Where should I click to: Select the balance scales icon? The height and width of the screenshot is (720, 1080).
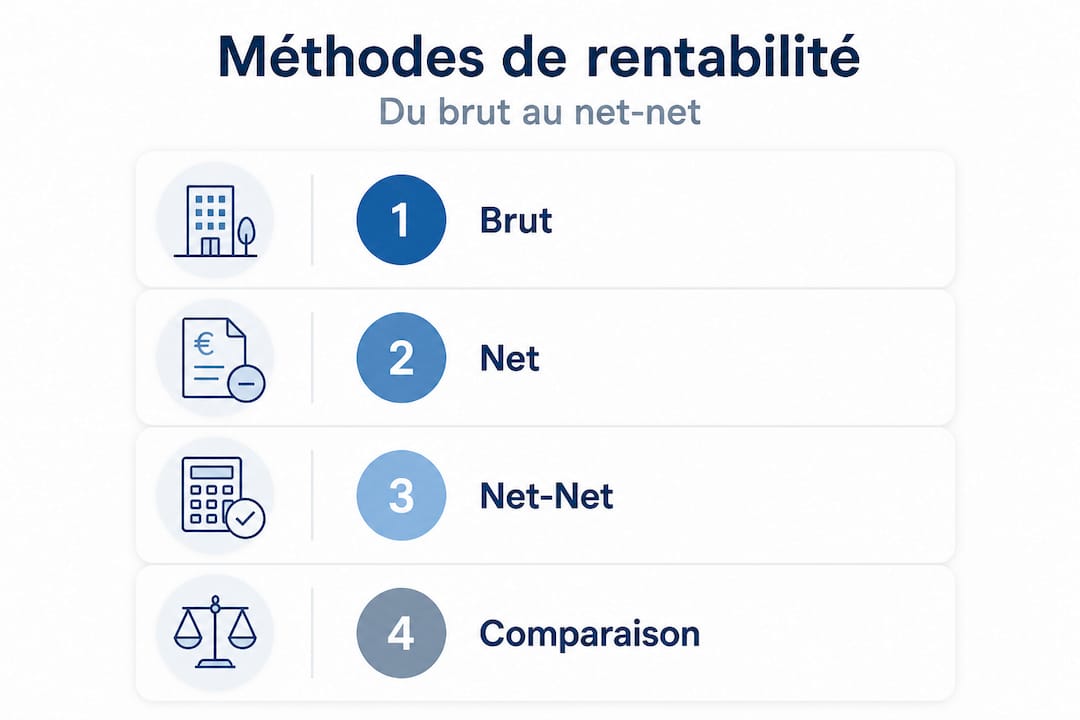[215, 632]
